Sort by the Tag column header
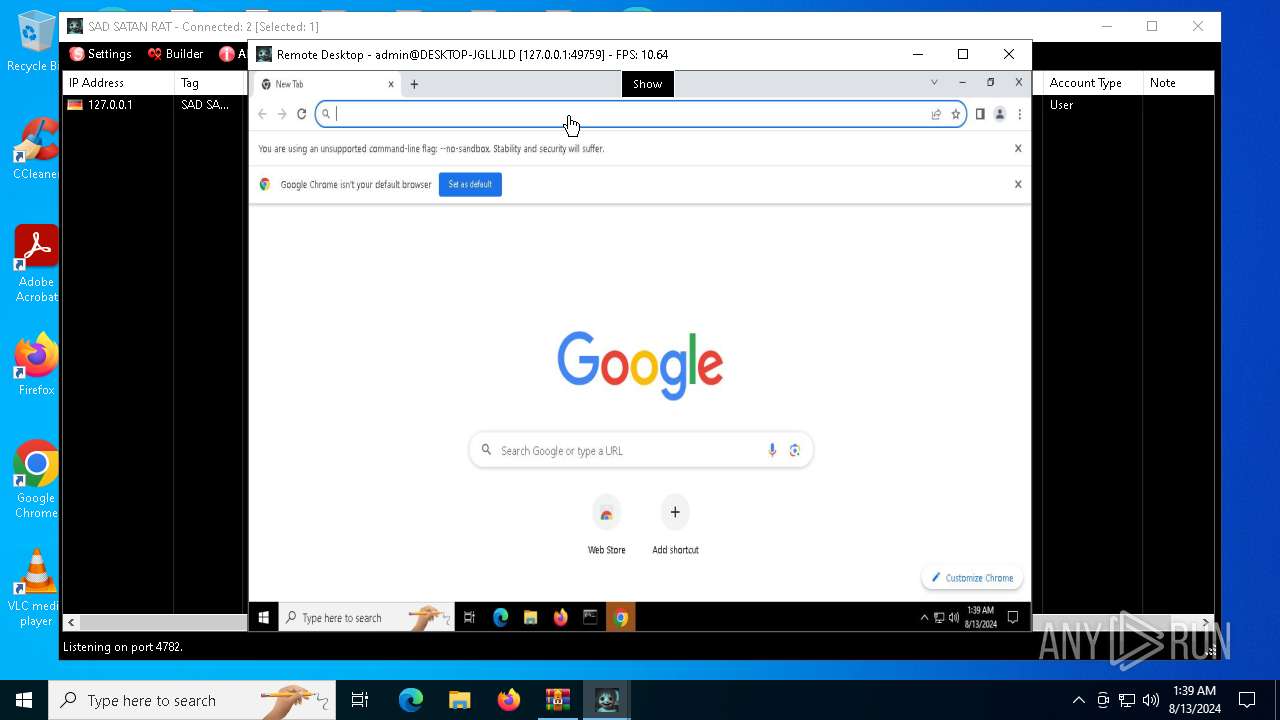1280x720 pixels. point(210,83)
